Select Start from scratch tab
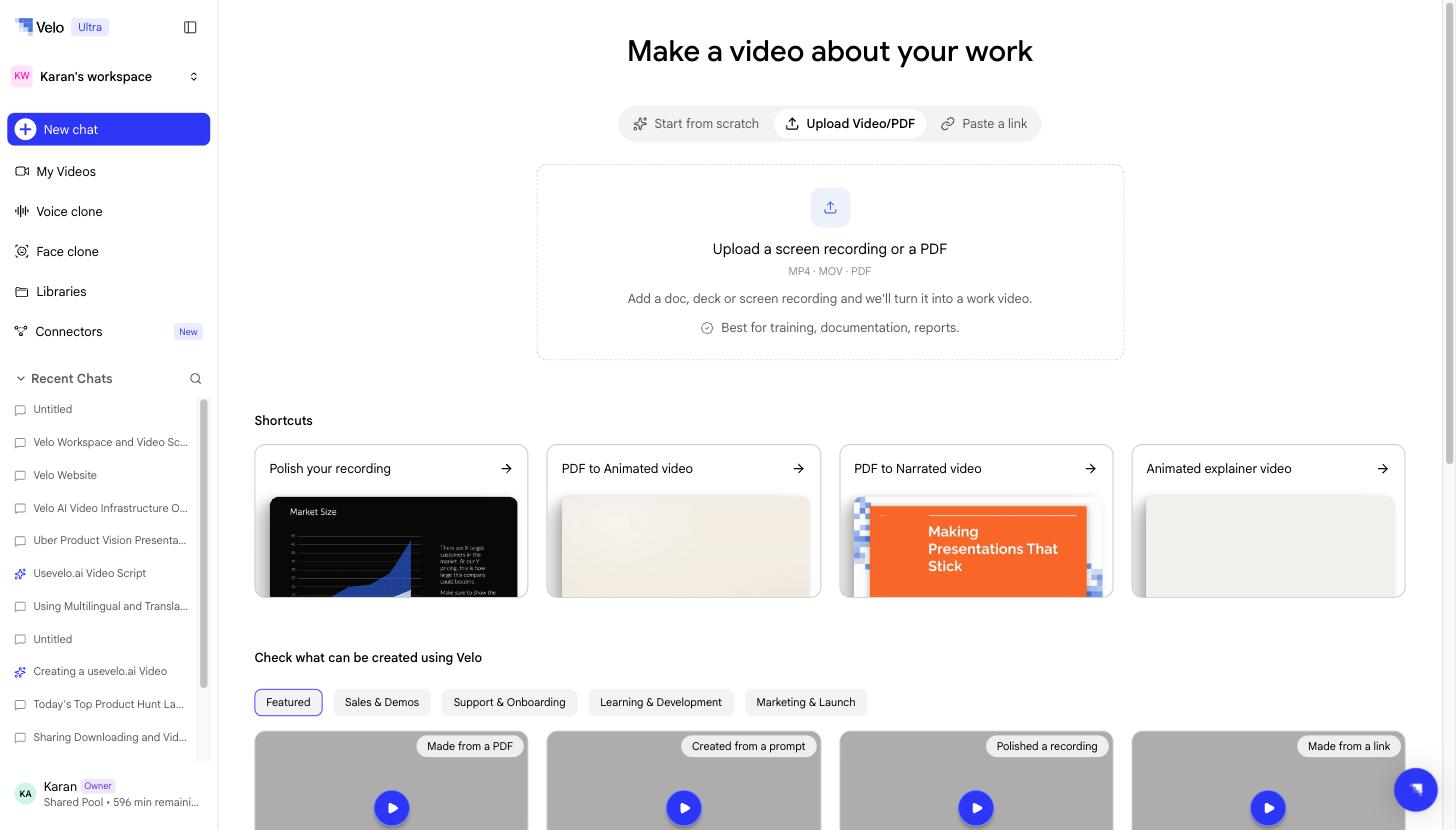This screenshot has height=830, width=1456. click(696, 123)
